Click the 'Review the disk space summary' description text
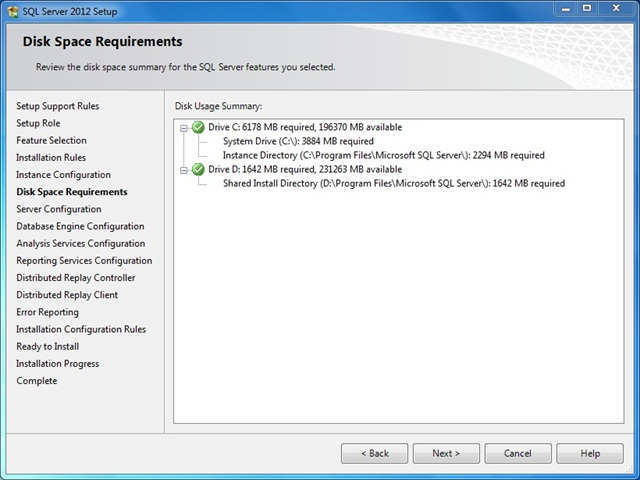640x480 pixels. click(186, 67)
